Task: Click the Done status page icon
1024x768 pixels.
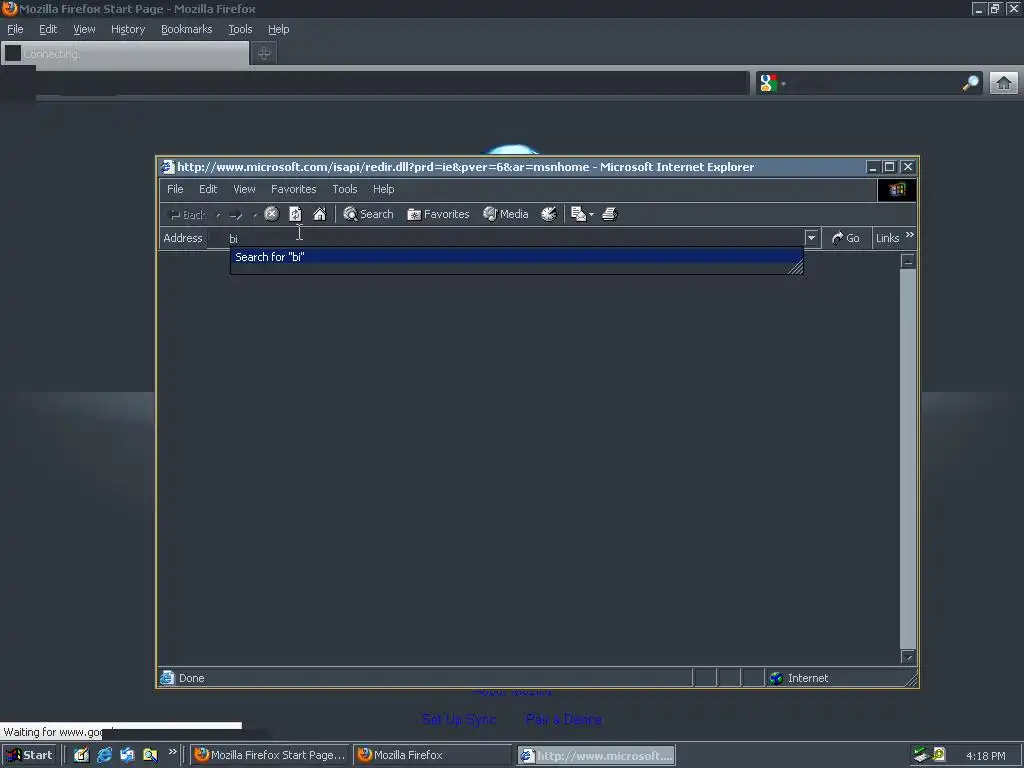Action: [x=168, y=677]
